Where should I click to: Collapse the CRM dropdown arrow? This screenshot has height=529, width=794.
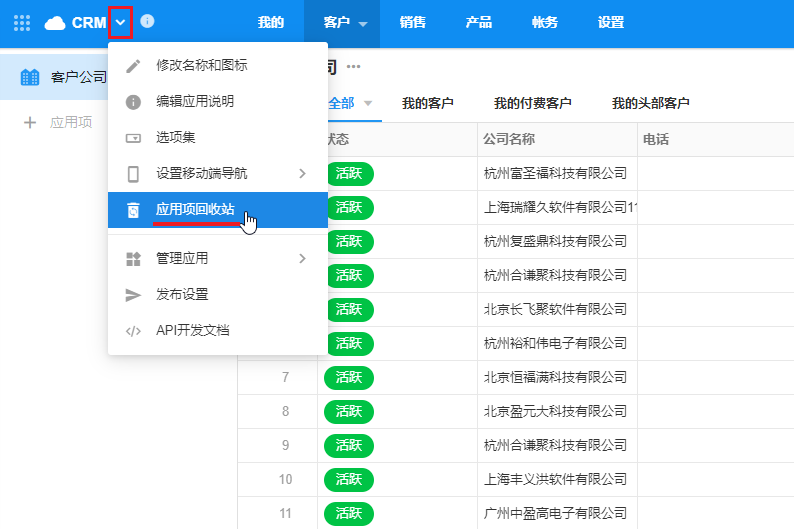(x=120, y=22)
